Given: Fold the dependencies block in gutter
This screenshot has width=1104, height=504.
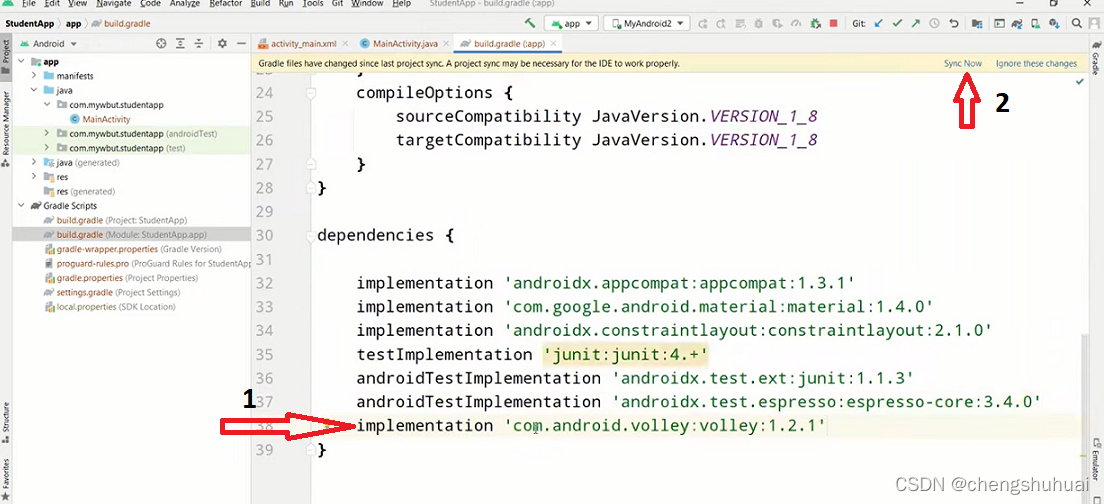Looking at the screenshot, I should (x=309, y=236).
